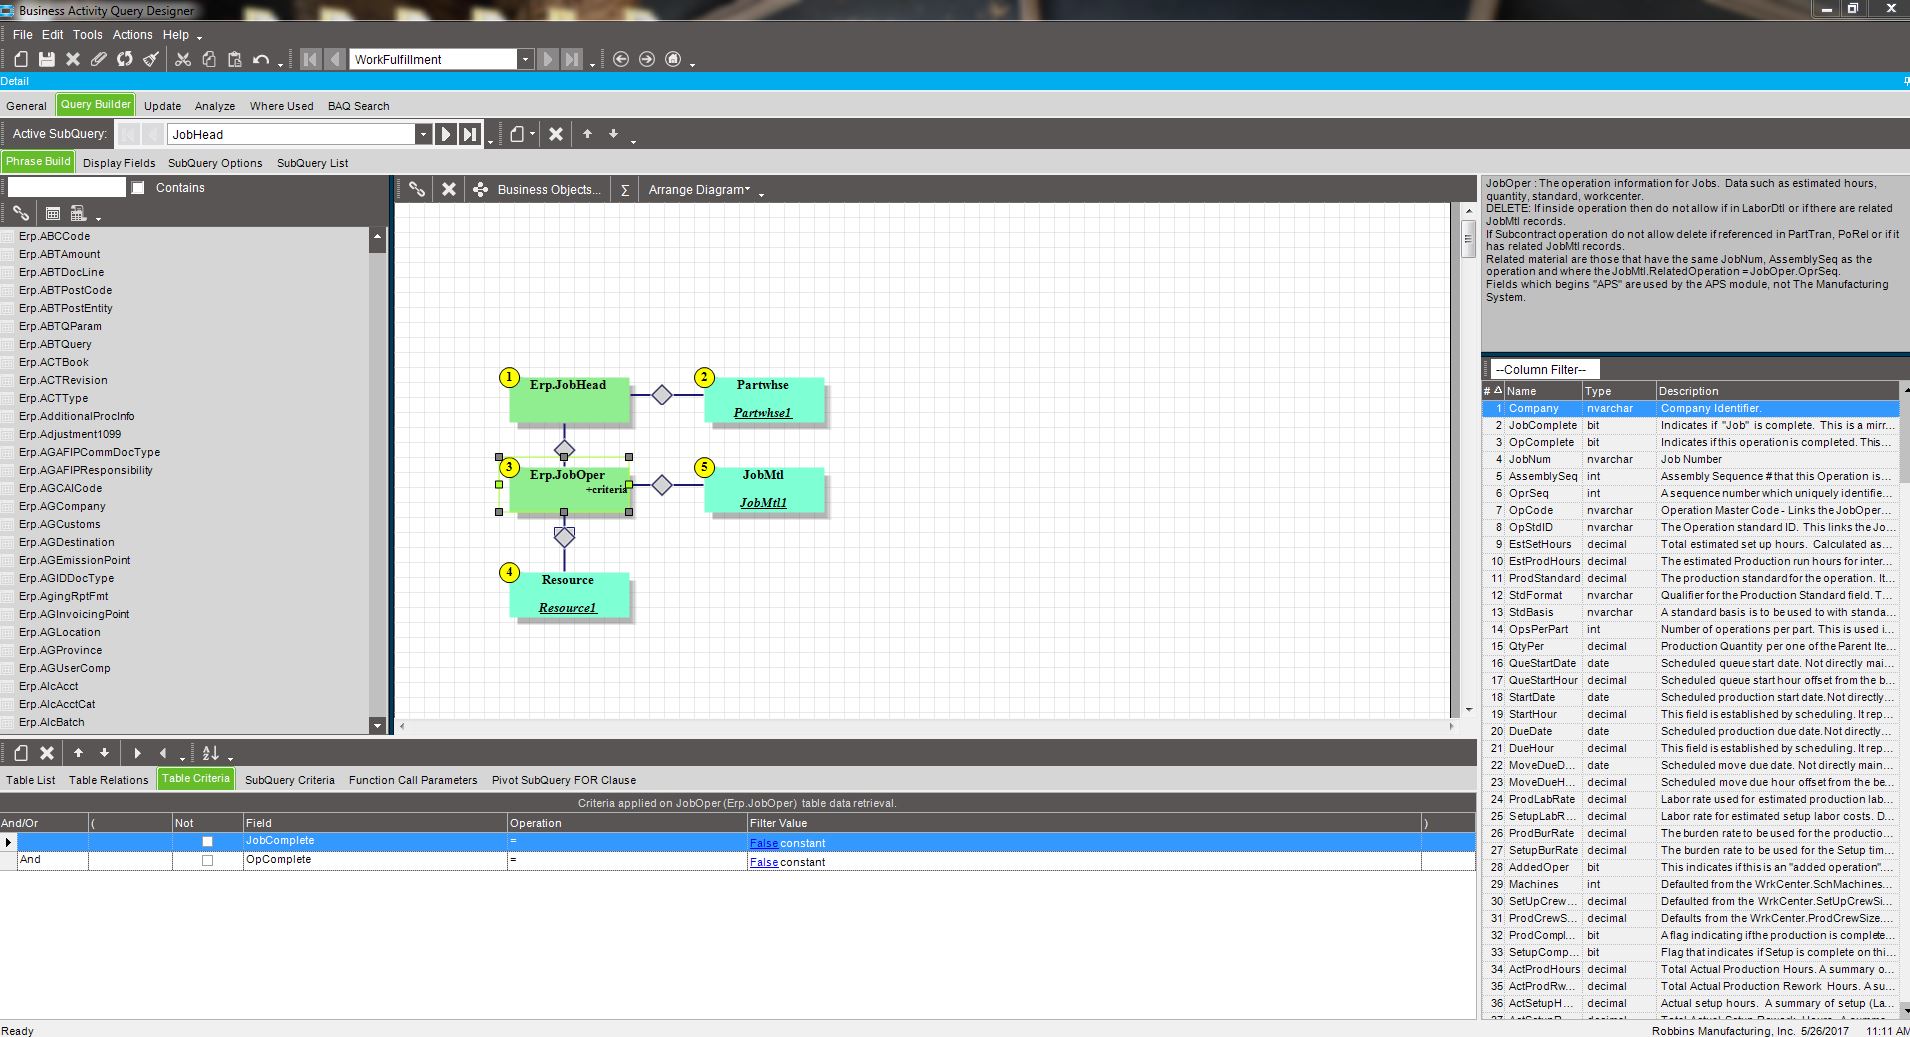
Task: Save the current BAQ with the floppy icon
Action: [47, 59]
